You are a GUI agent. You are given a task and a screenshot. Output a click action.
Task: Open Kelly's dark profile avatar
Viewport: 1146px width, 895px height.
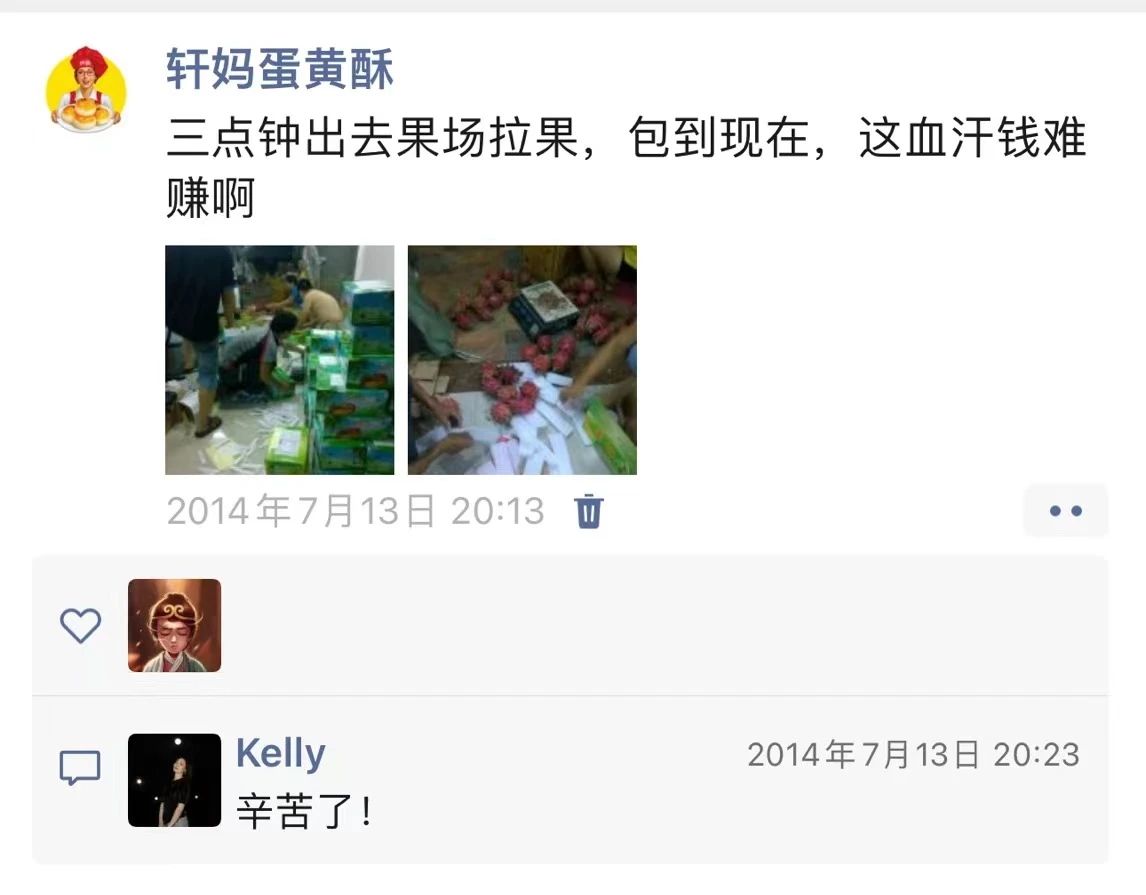(175, 780)
